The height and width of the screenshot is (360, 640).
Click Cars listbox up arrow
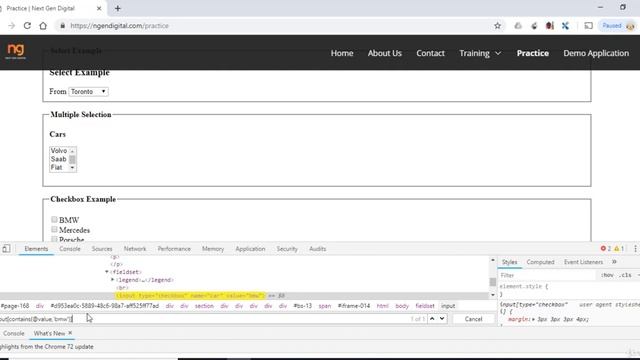pos(72,151)
